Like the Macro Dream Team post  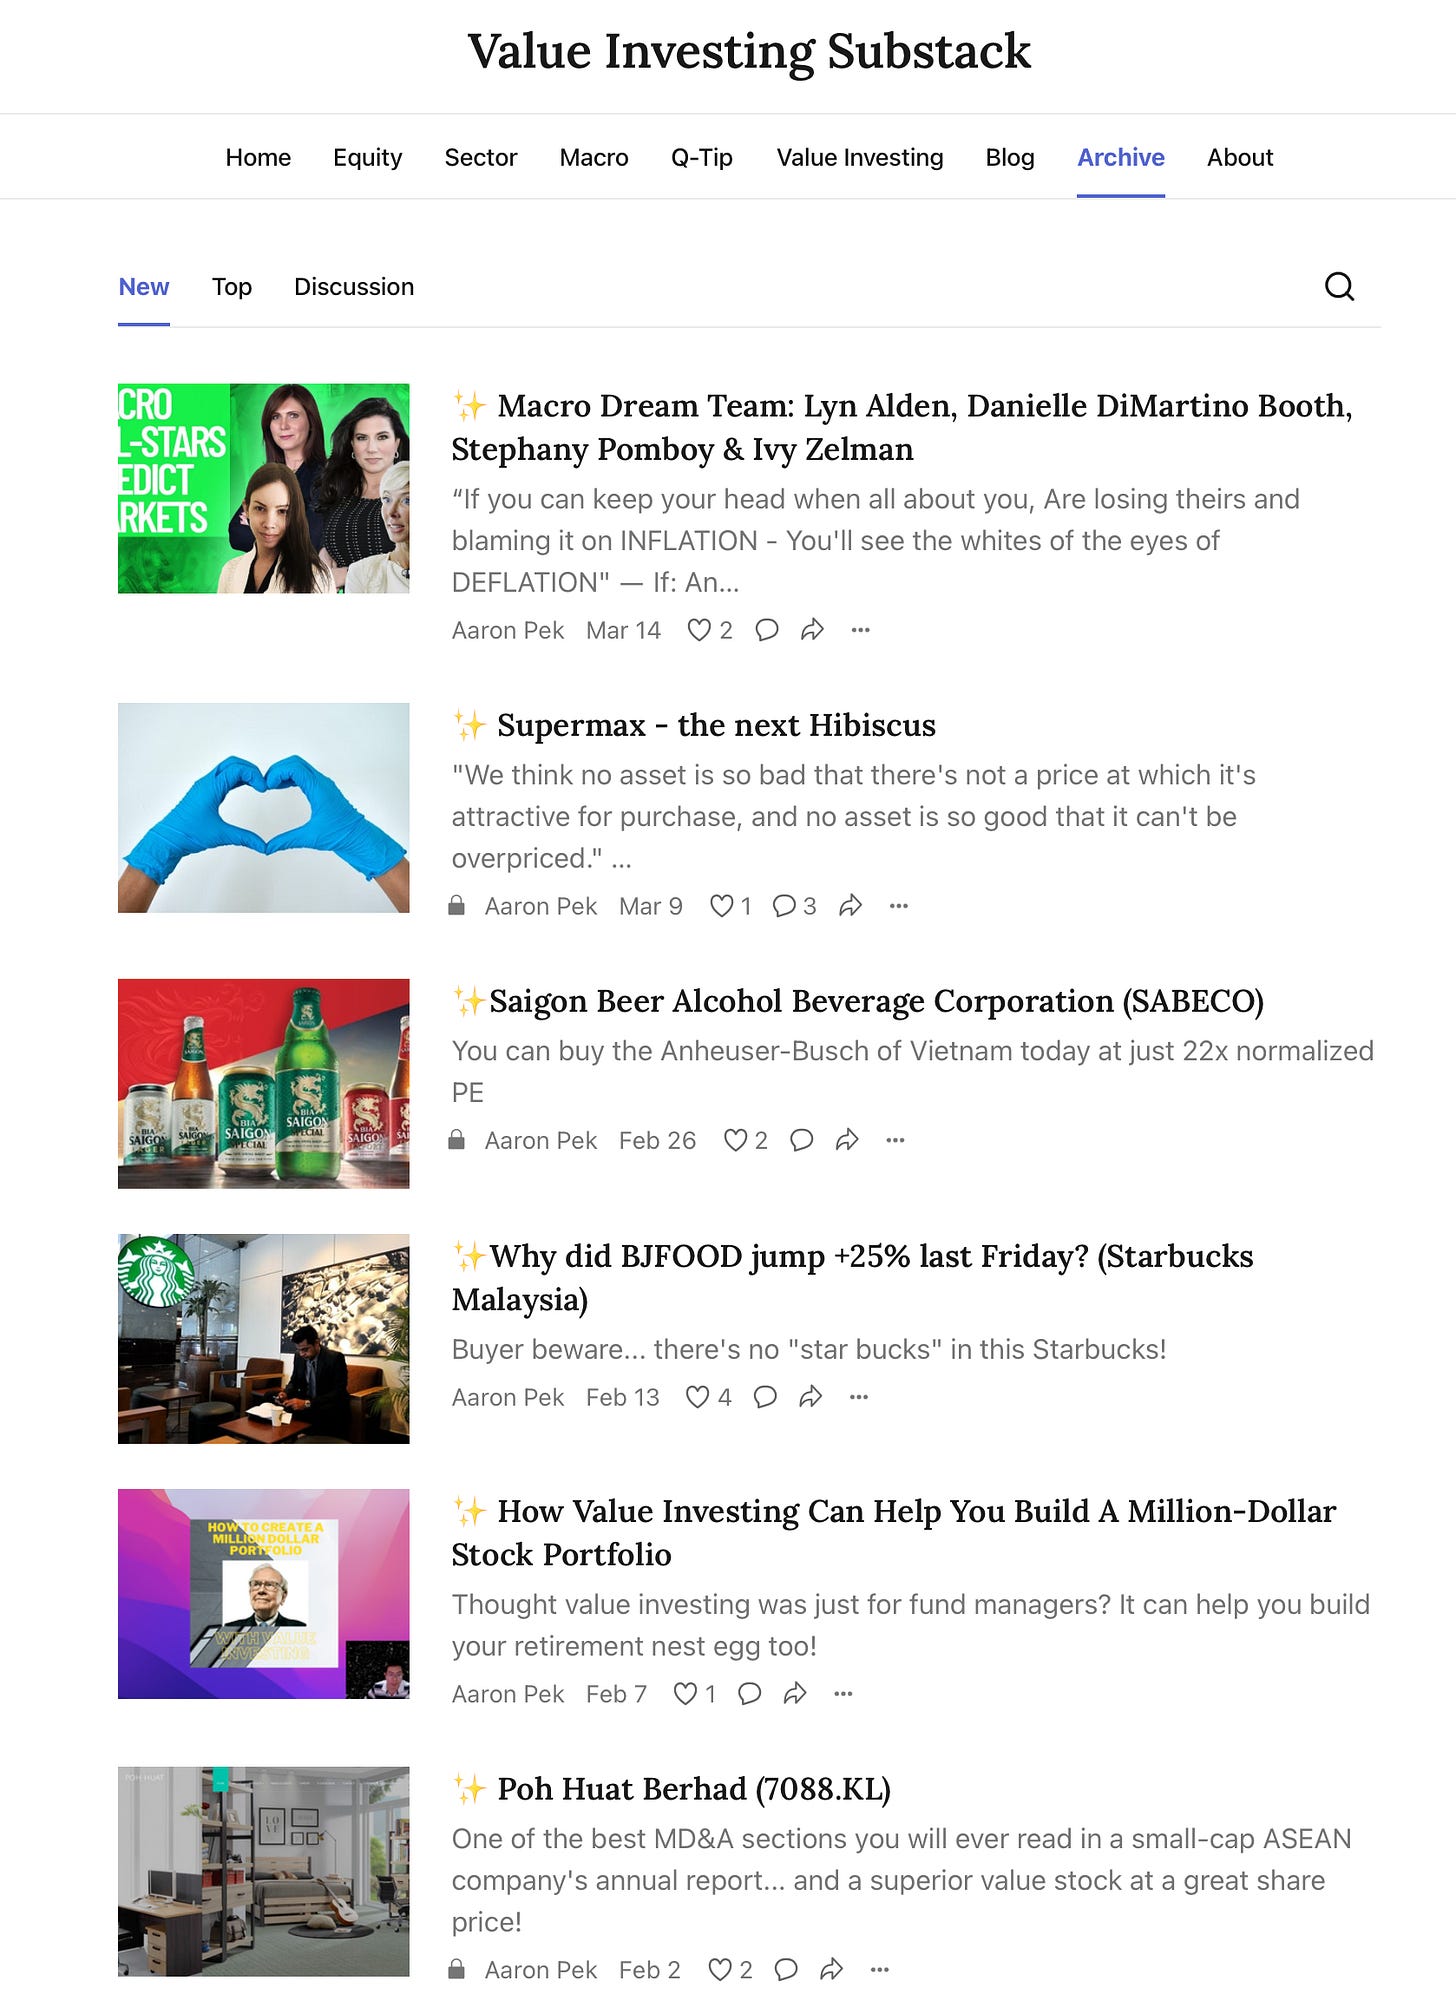pos(710,630)
